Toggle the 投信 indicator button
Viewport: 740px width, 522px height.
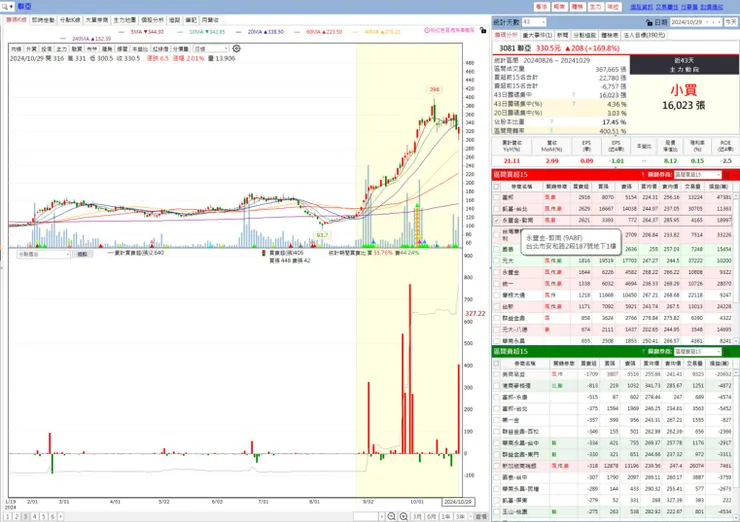coord(46,49)
